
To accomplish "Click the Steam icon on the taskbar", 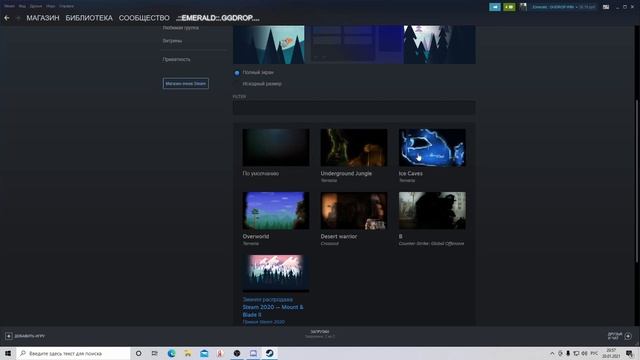I will click(270, 353).
